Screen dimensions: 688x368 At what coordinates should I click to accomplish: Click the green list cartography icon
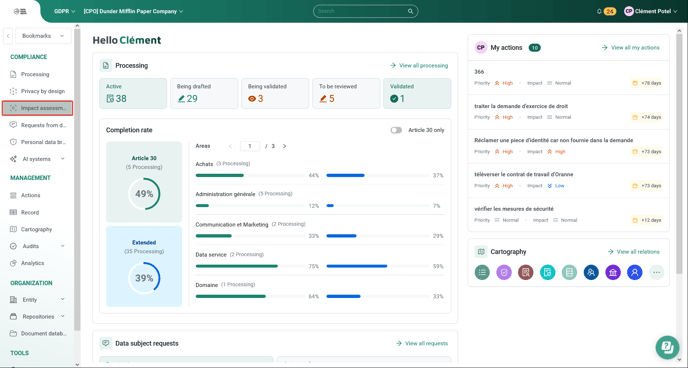[482, 272]
